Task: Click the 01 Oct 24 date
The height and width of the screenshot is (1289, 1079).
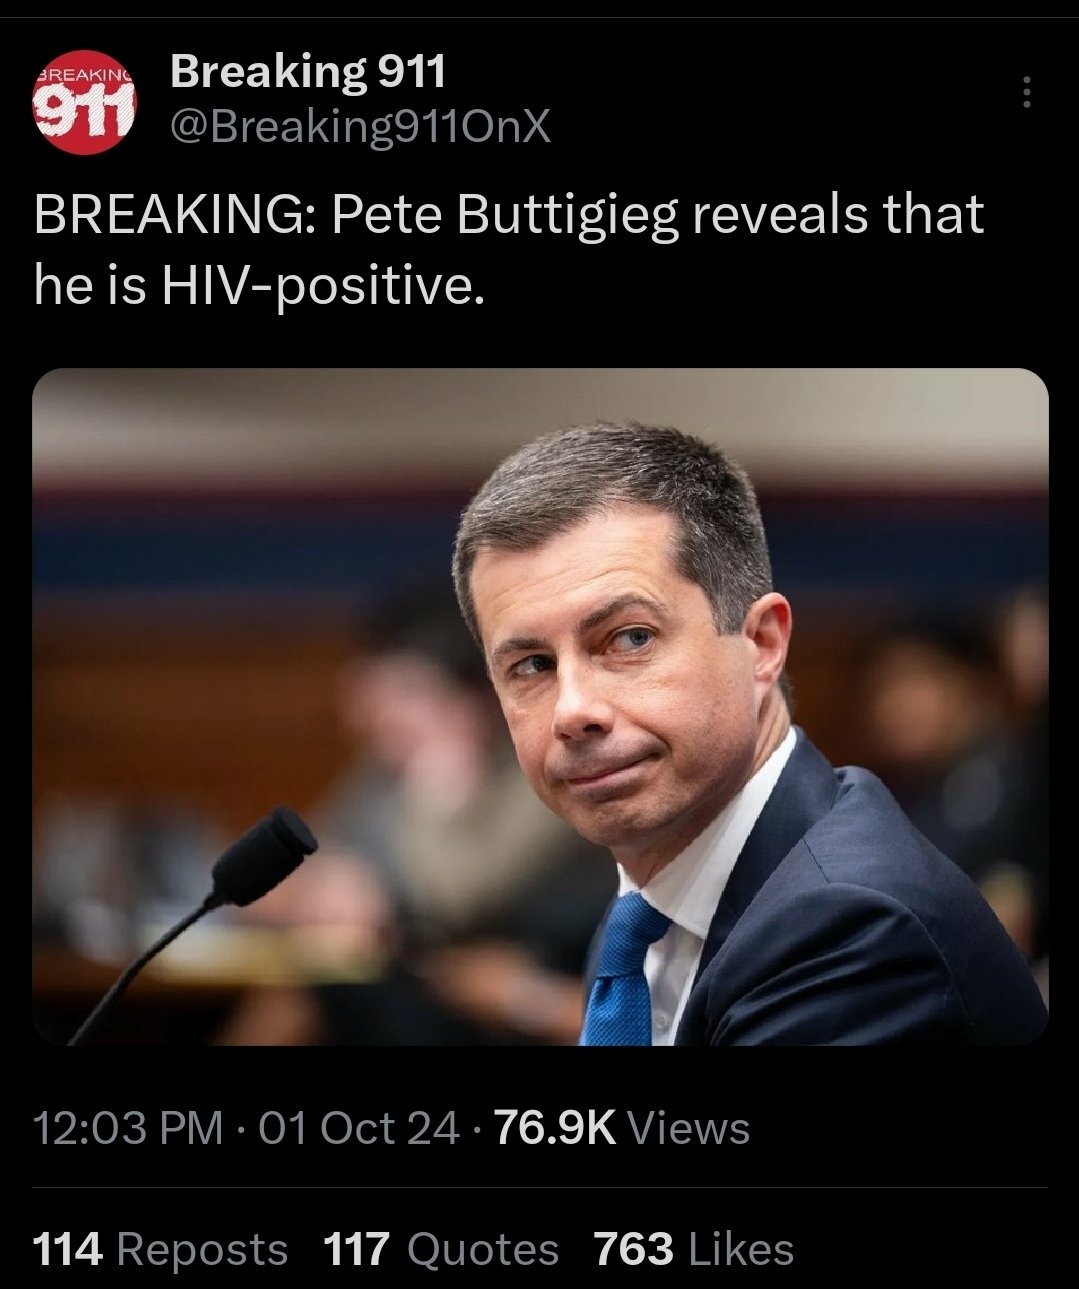Action: point(360,1128)
